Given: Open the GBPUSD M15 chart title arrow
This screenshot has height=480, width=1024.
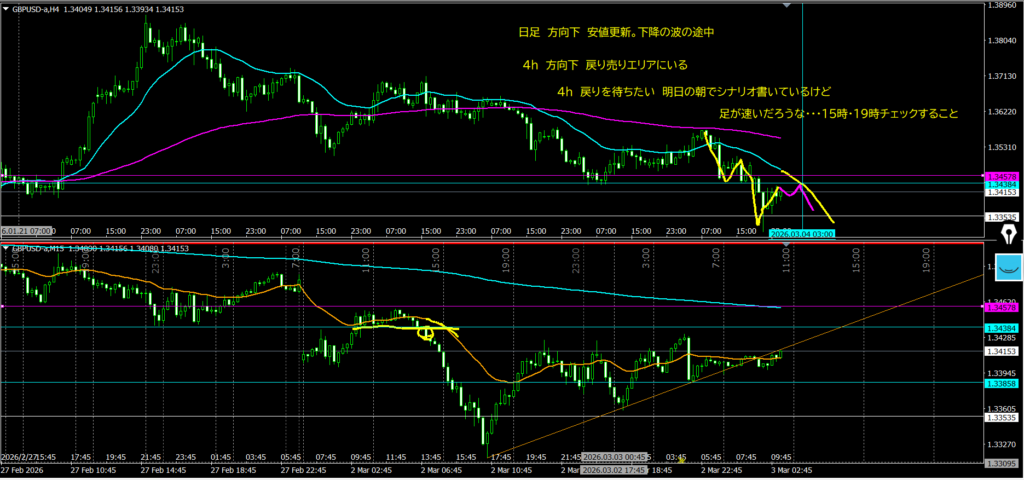Looking at the screenshot, I should click(x=6, y=247).
